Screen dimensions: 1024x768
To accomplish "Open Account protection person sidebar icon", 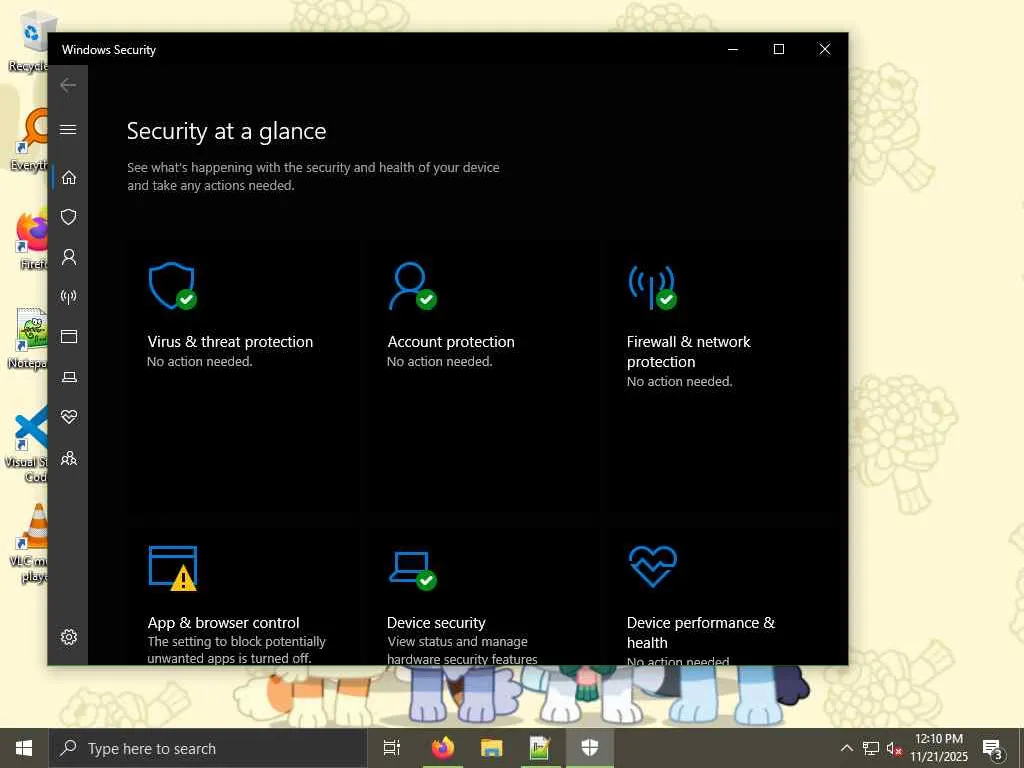I will point(69,257).
